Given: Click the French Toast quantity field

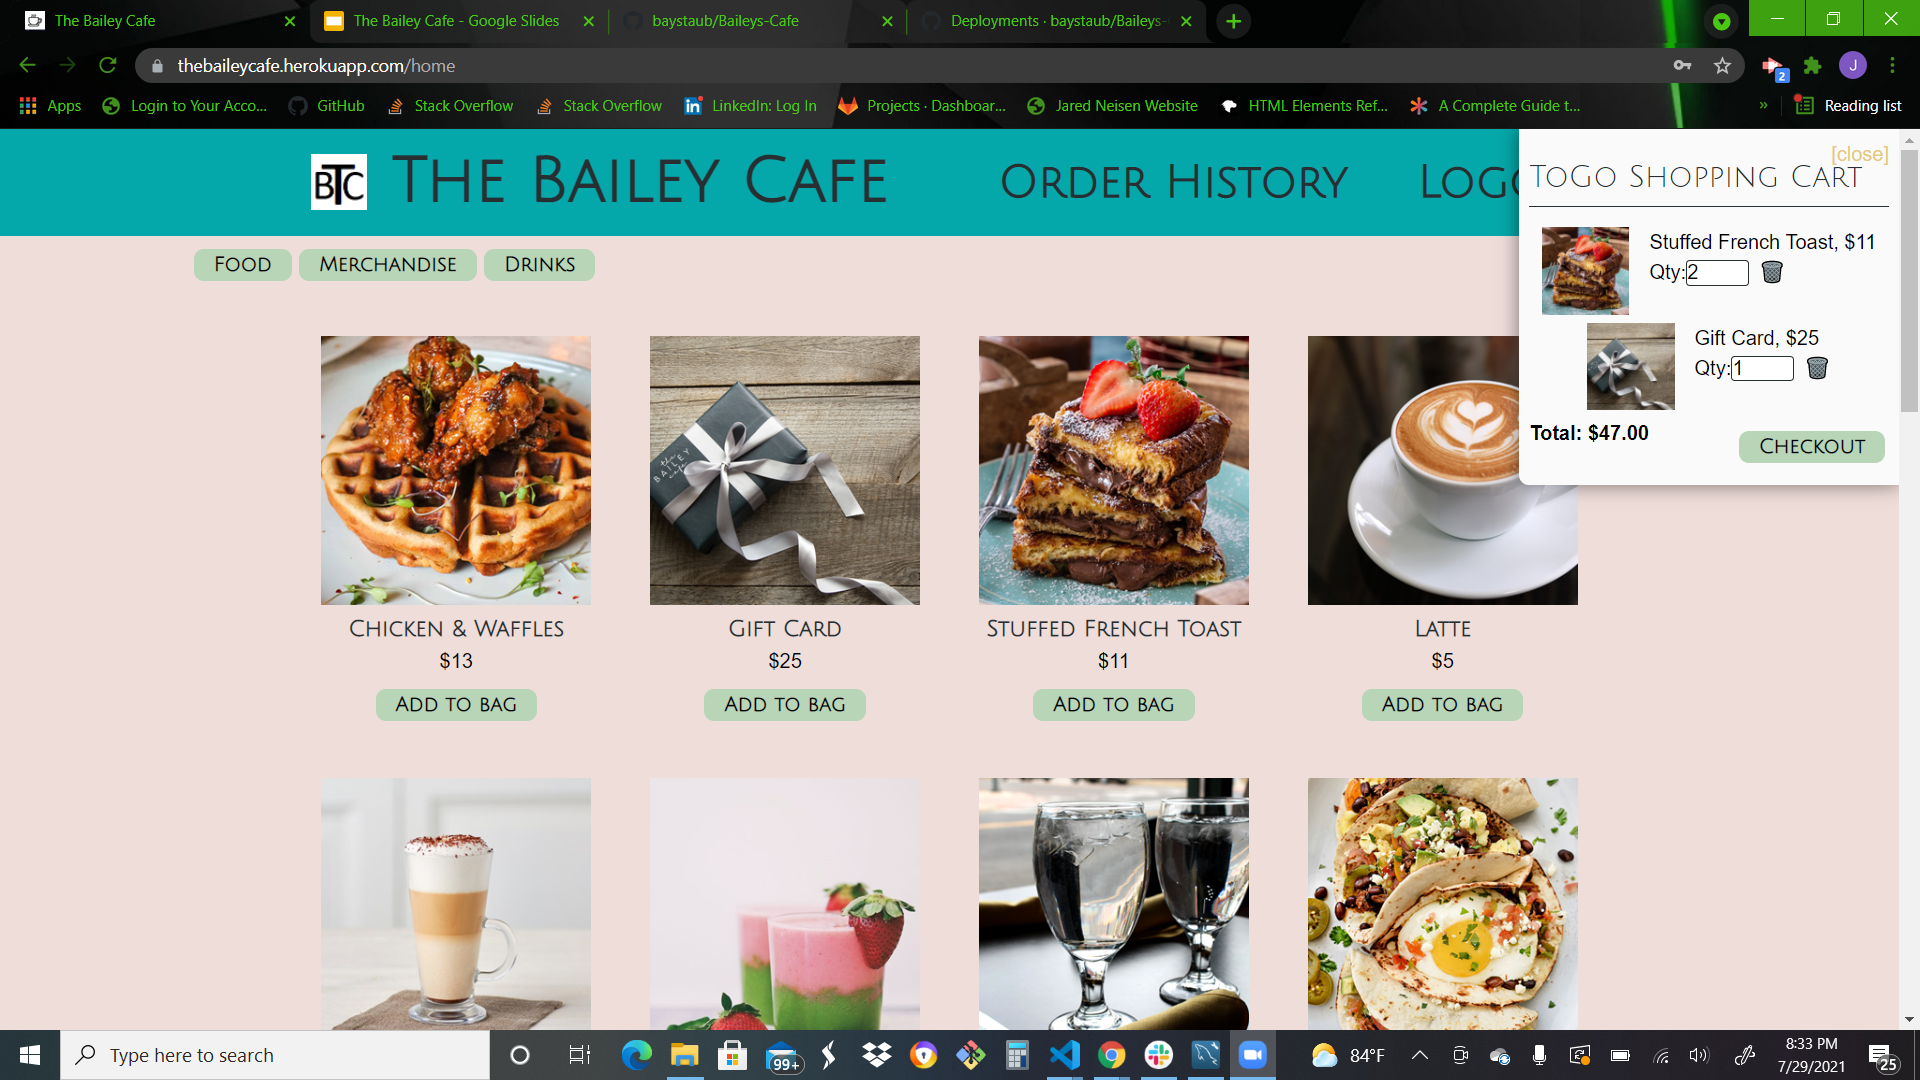Looking at the screenshot, I should pos(1717,272).
